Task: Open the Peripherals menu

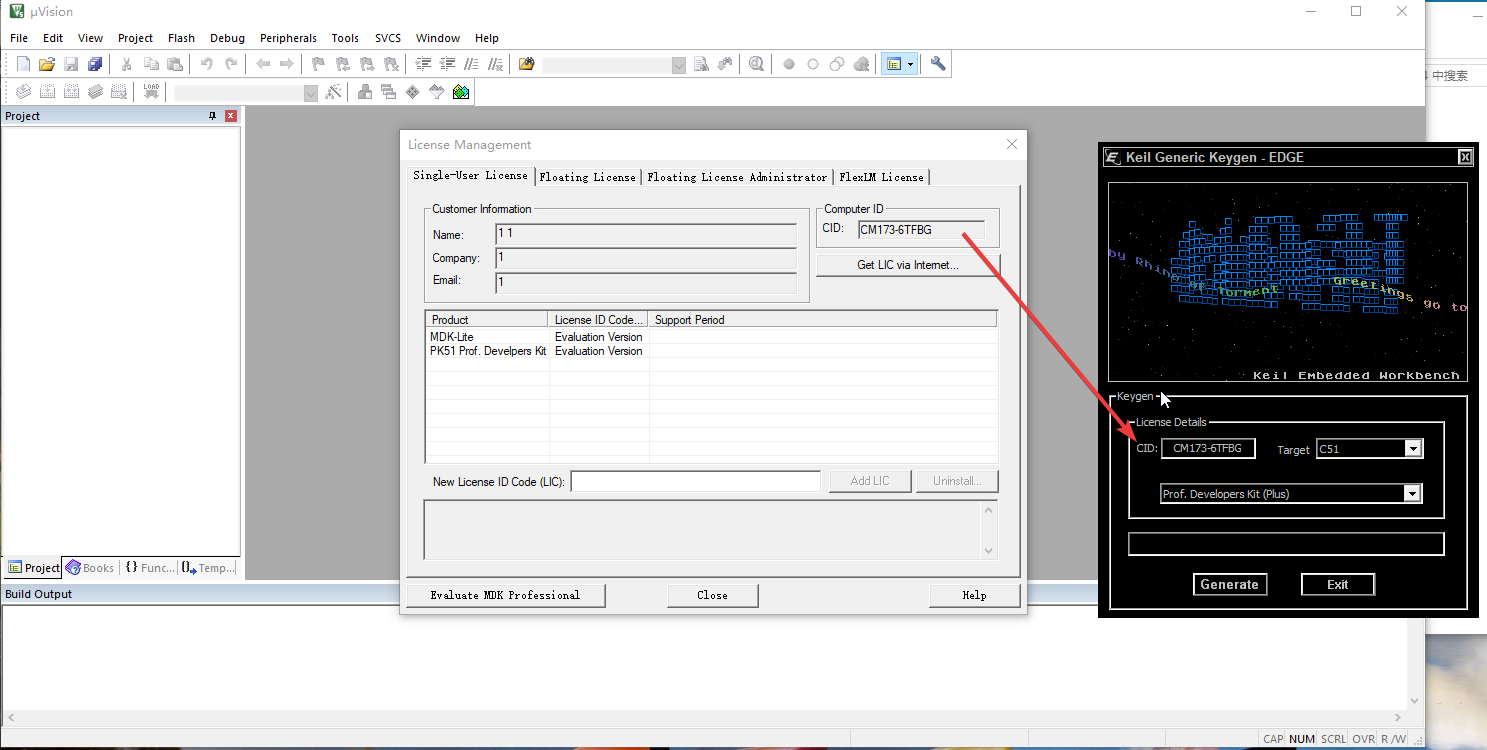Action: pyautogui.click(x=288, y=38)
